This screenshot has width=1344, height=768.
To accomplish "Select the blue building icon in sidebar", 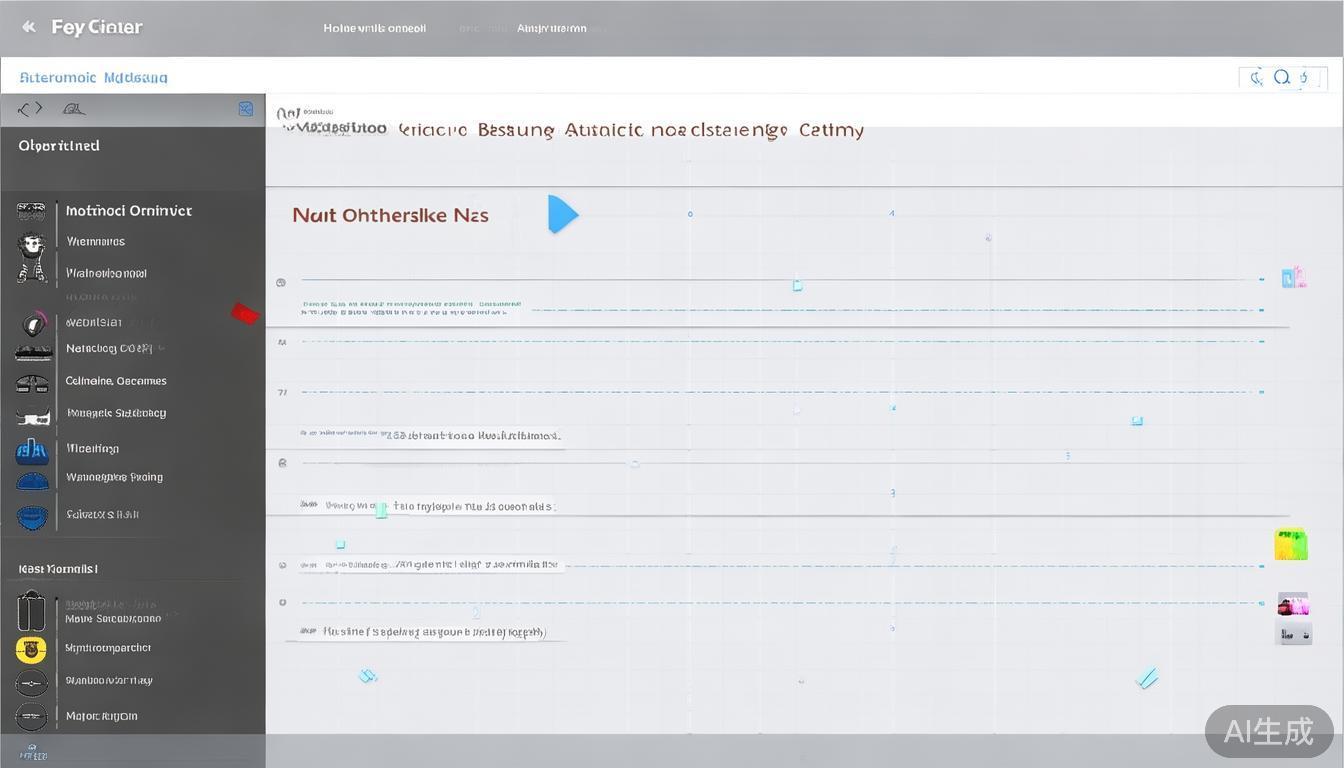I will click(32, 450).
